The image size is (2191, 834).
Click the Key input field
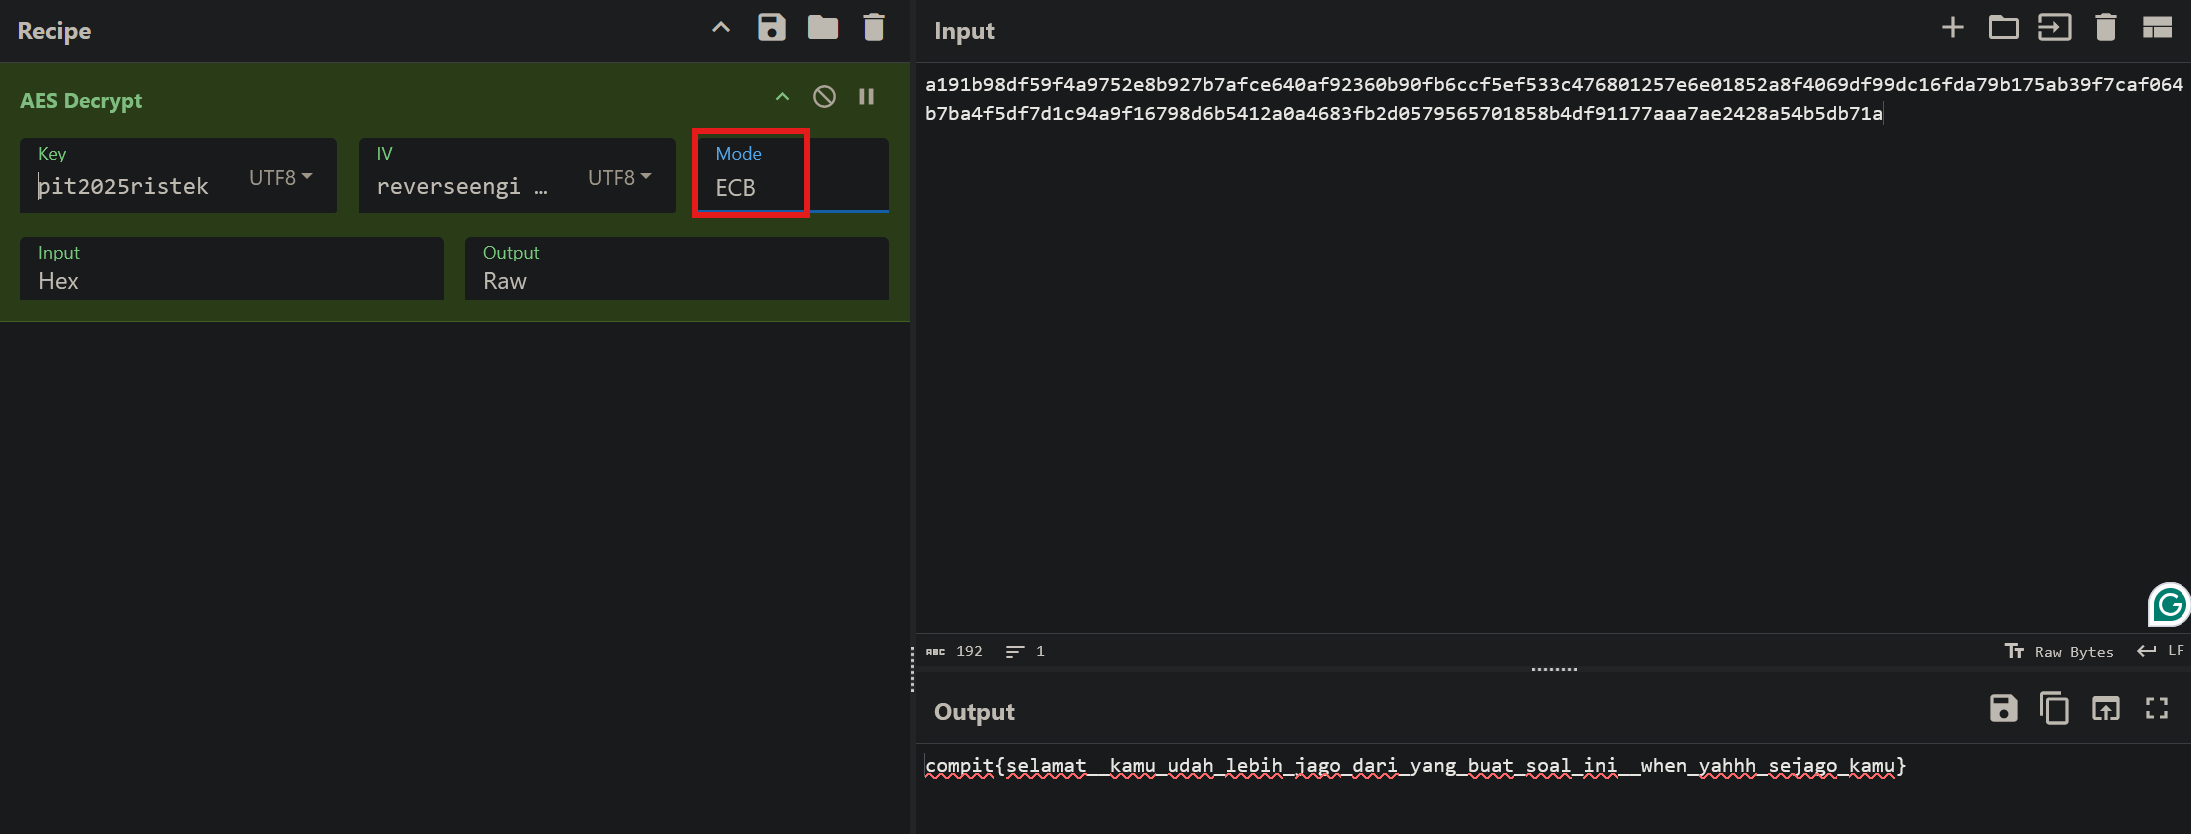(x=135, y=186)
